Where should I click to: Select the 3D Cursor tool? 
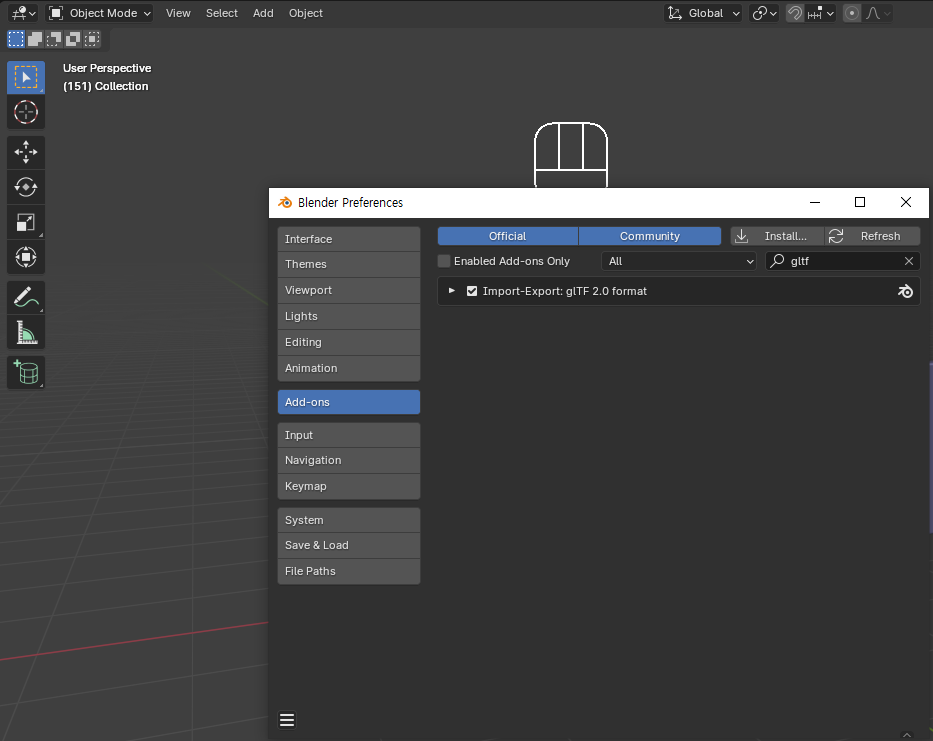pyautogui.click(x=26, y=112)
